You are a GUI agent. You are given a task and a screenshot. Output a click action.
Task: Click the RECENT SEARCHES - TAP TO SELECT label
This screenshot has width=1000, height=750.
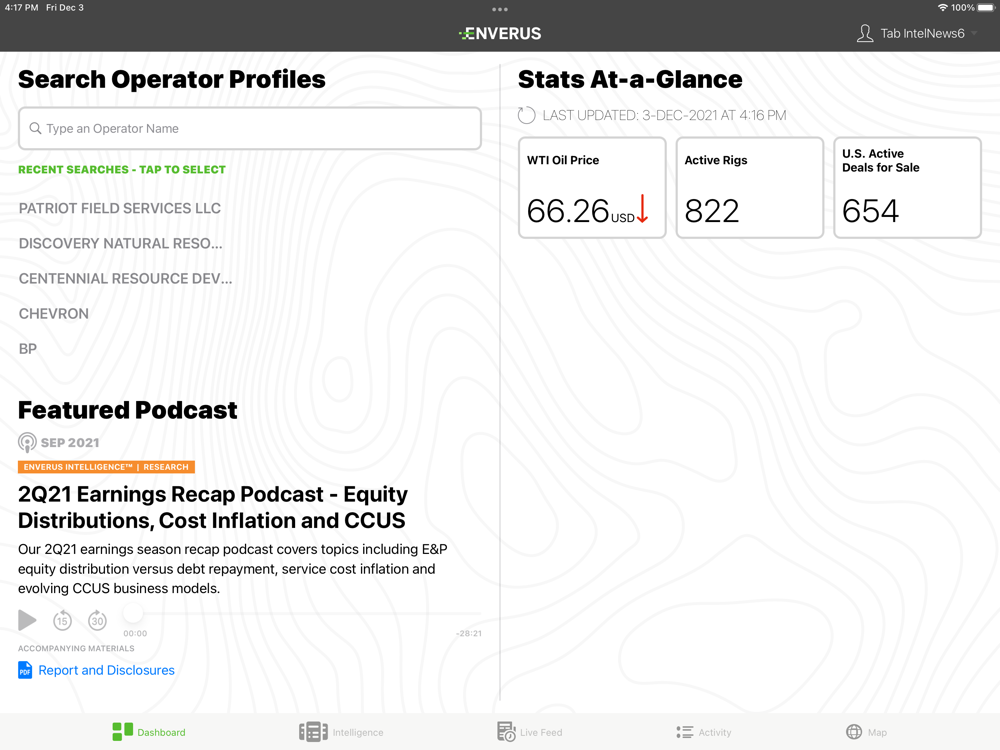click(122, 170)
